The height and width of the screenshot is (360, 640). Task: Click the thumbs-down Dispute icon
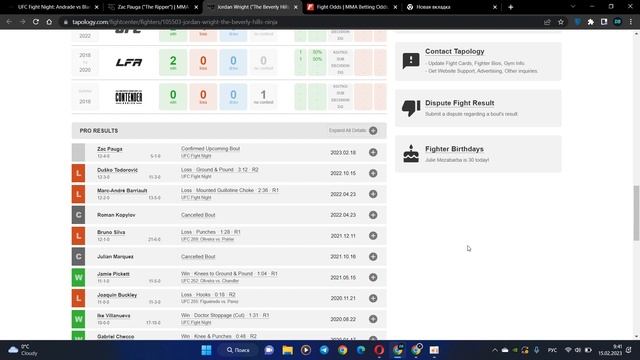tap(411, 108)
